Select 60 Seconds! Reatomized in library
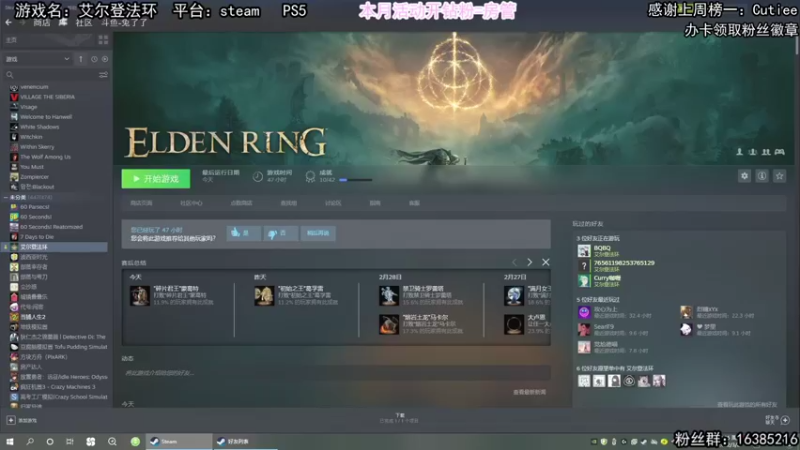The height and width of the screenshot is (450, 800). click(x=51, y=227)
